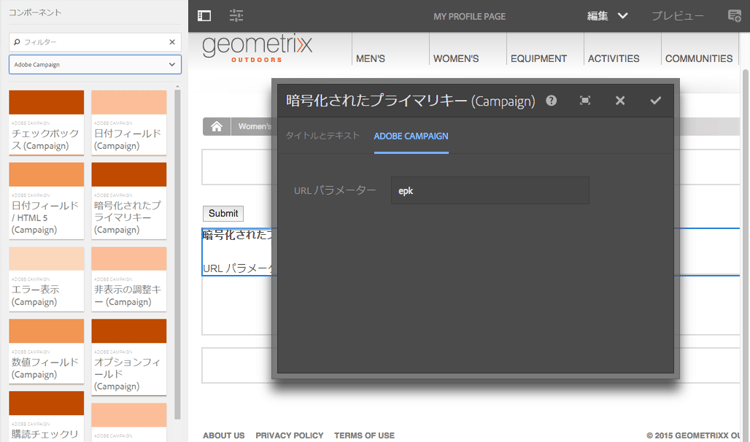Toggle the side panel icon
This screenshot has height=442, width=750.
click(x=204, y=16)
